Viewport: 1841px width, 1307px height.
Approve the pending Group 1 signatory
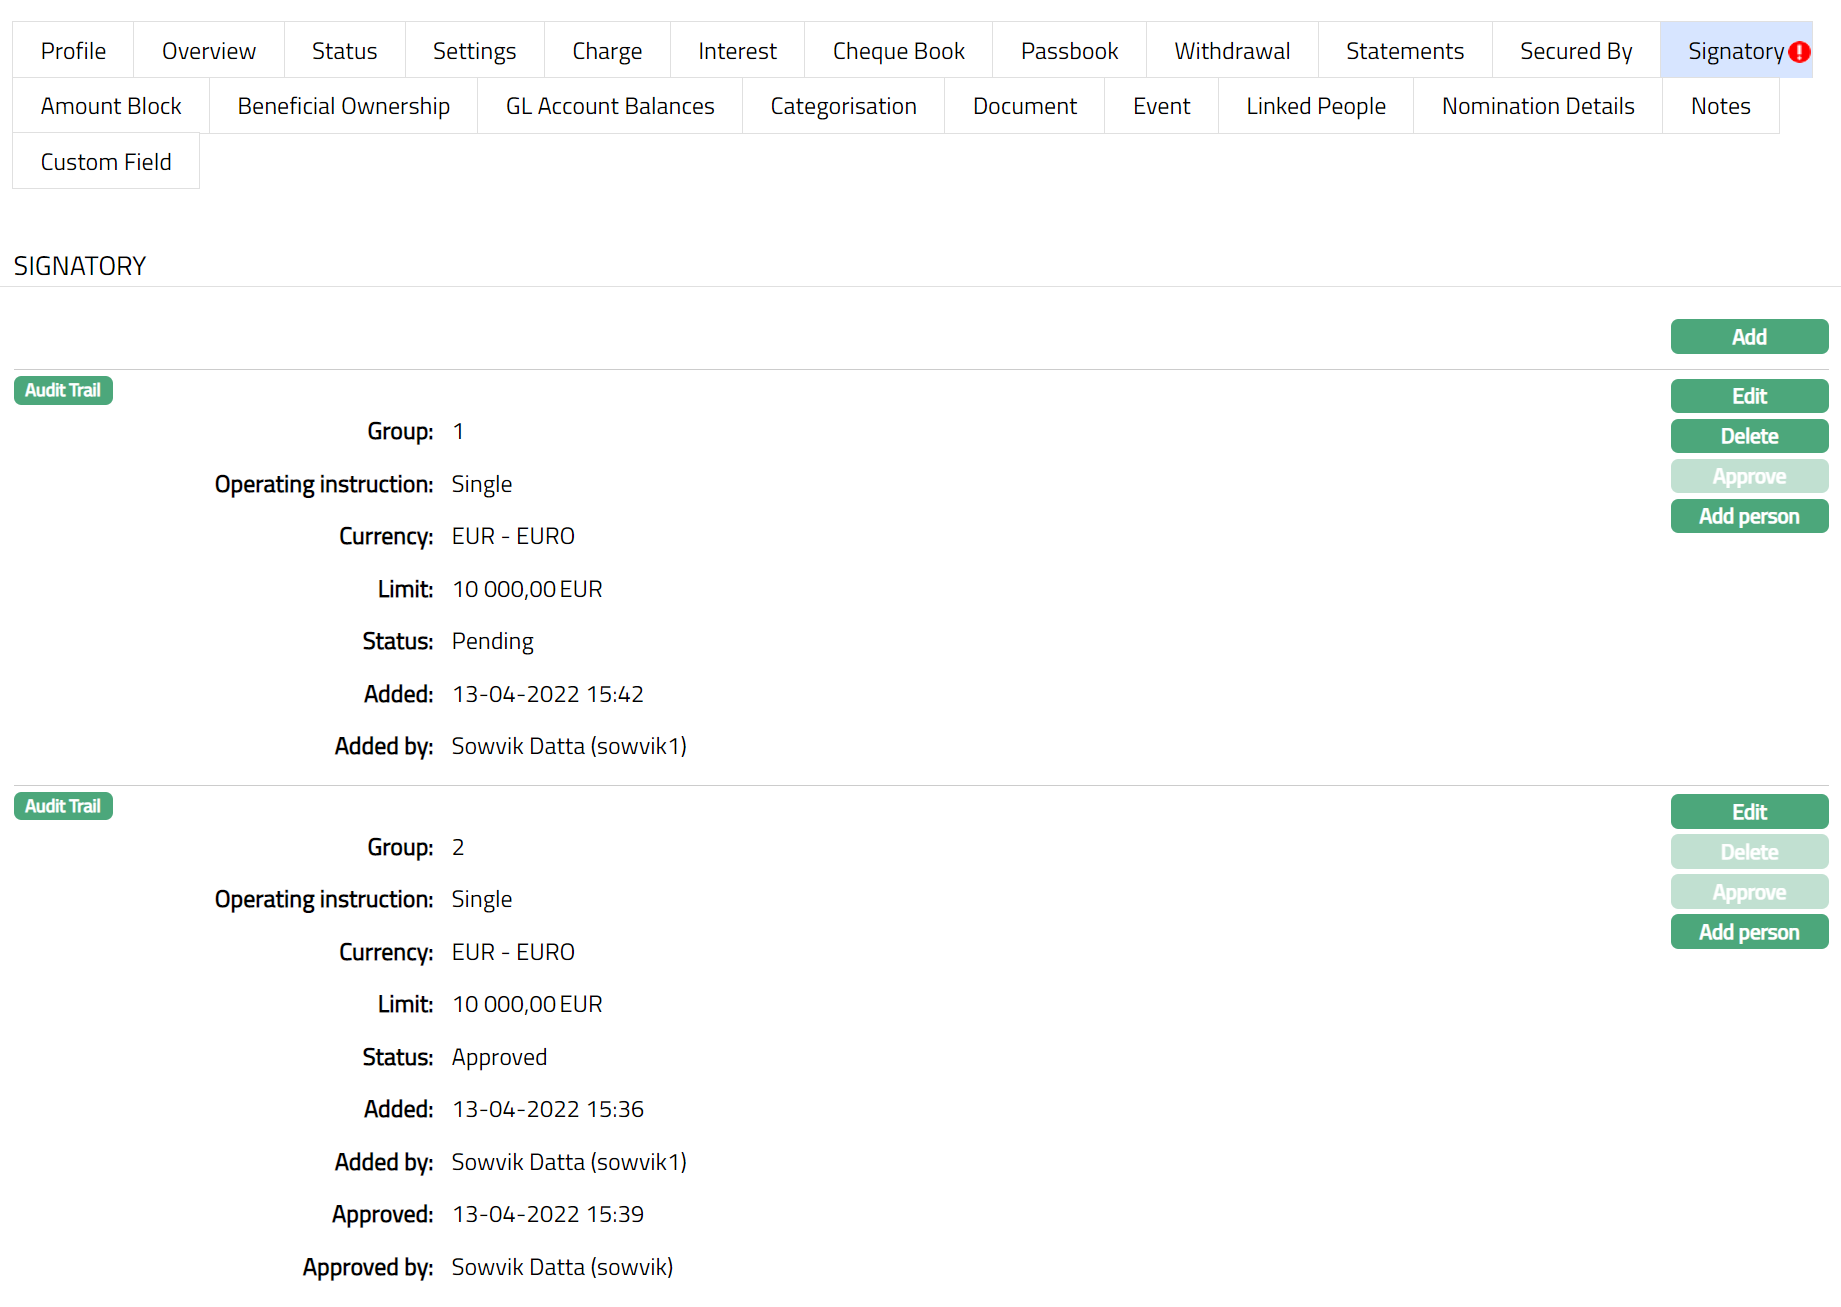pyautogui.click(x=1748, y=476)
